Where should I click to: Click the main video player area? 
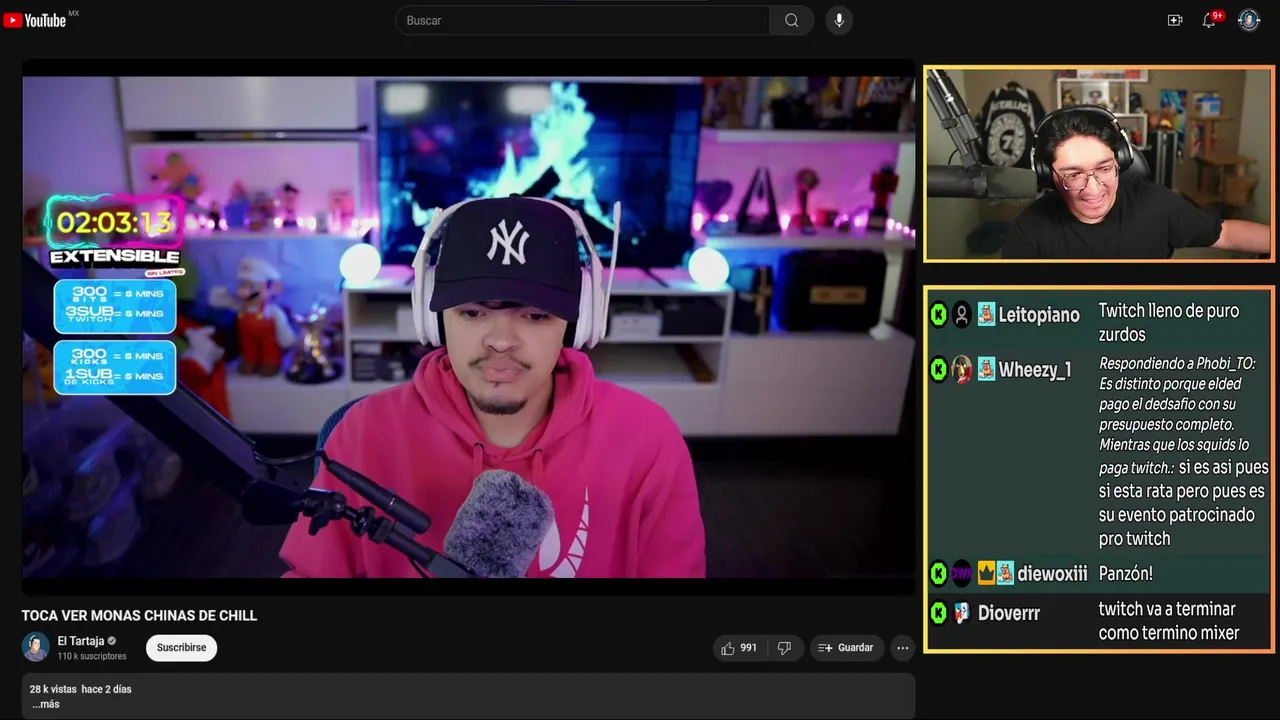(x=468, y=327)
